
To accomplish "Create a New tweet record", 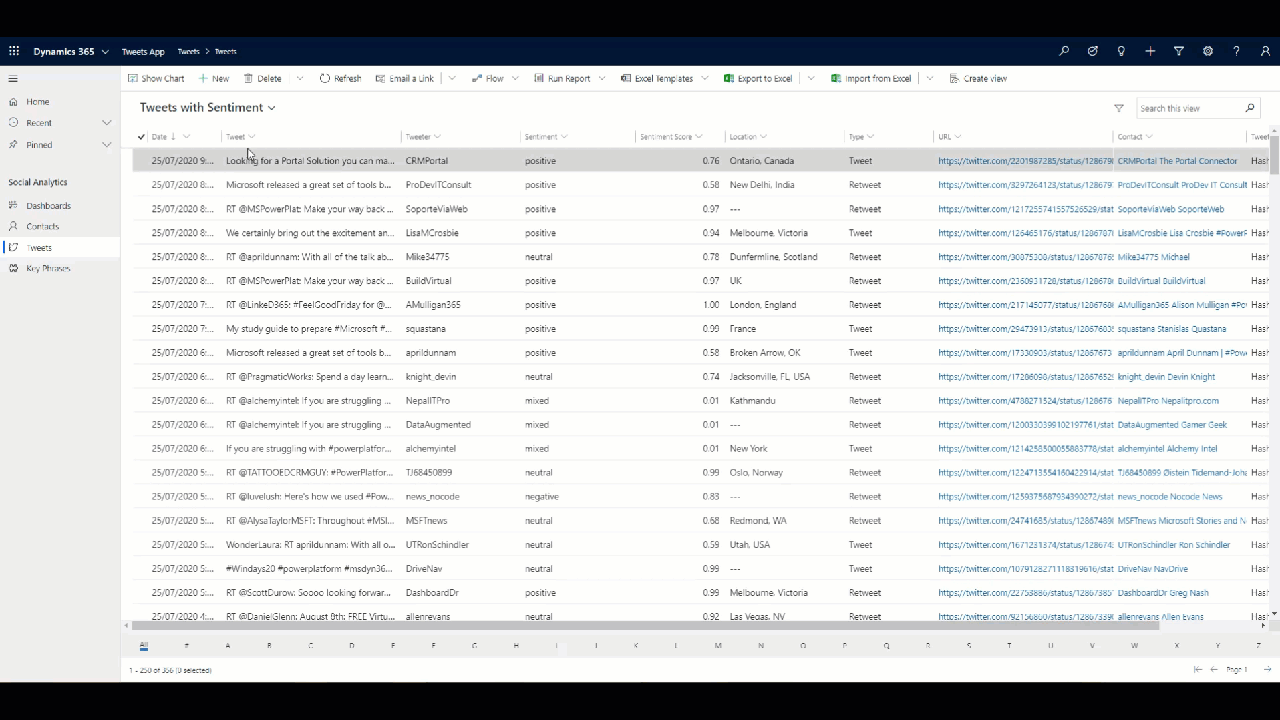I will pyautogui.click(x=214, y=78).
